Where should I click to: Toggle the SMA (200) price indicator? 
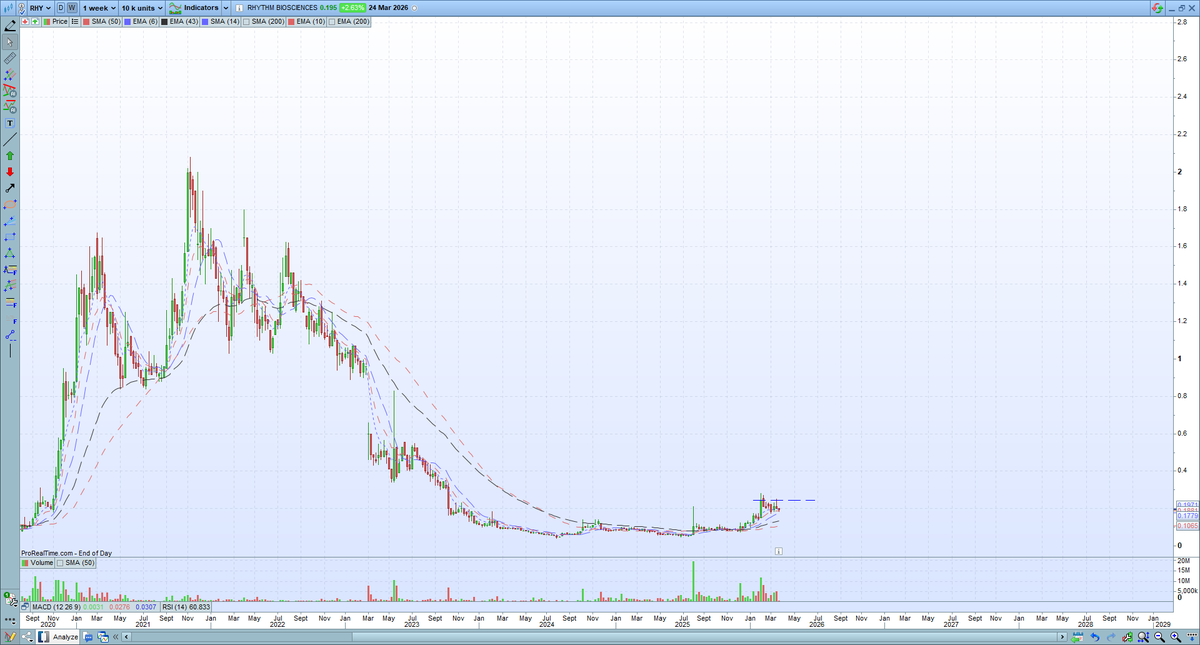(265, 22)
